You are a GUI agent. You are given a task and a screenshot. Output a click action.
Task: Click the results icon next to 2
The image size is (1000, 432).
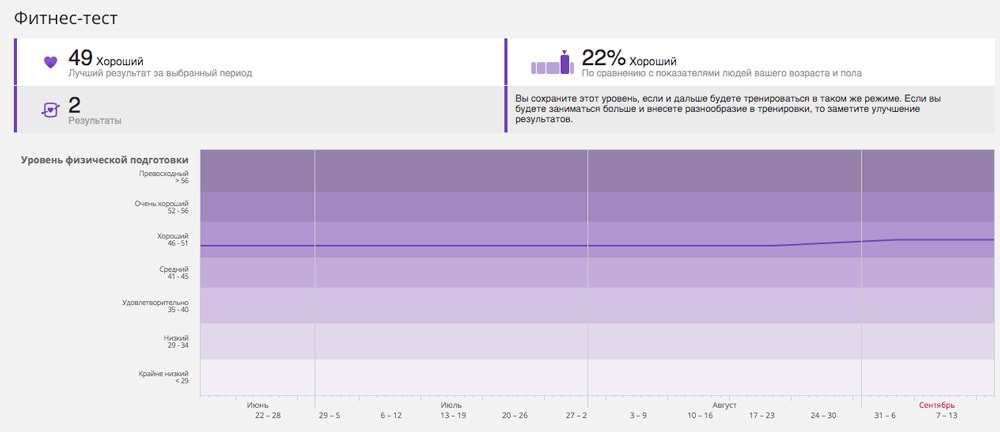51,109
